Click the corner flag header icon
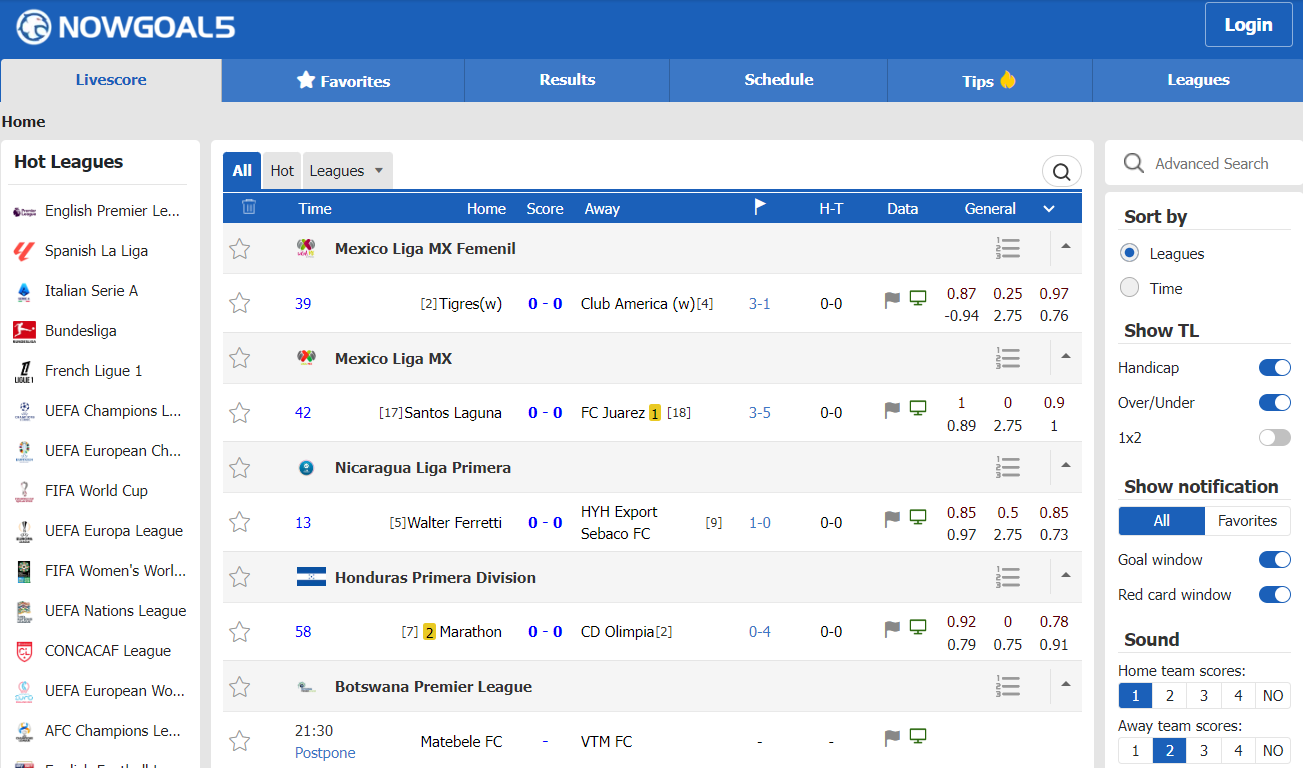 tap(760, 207)
